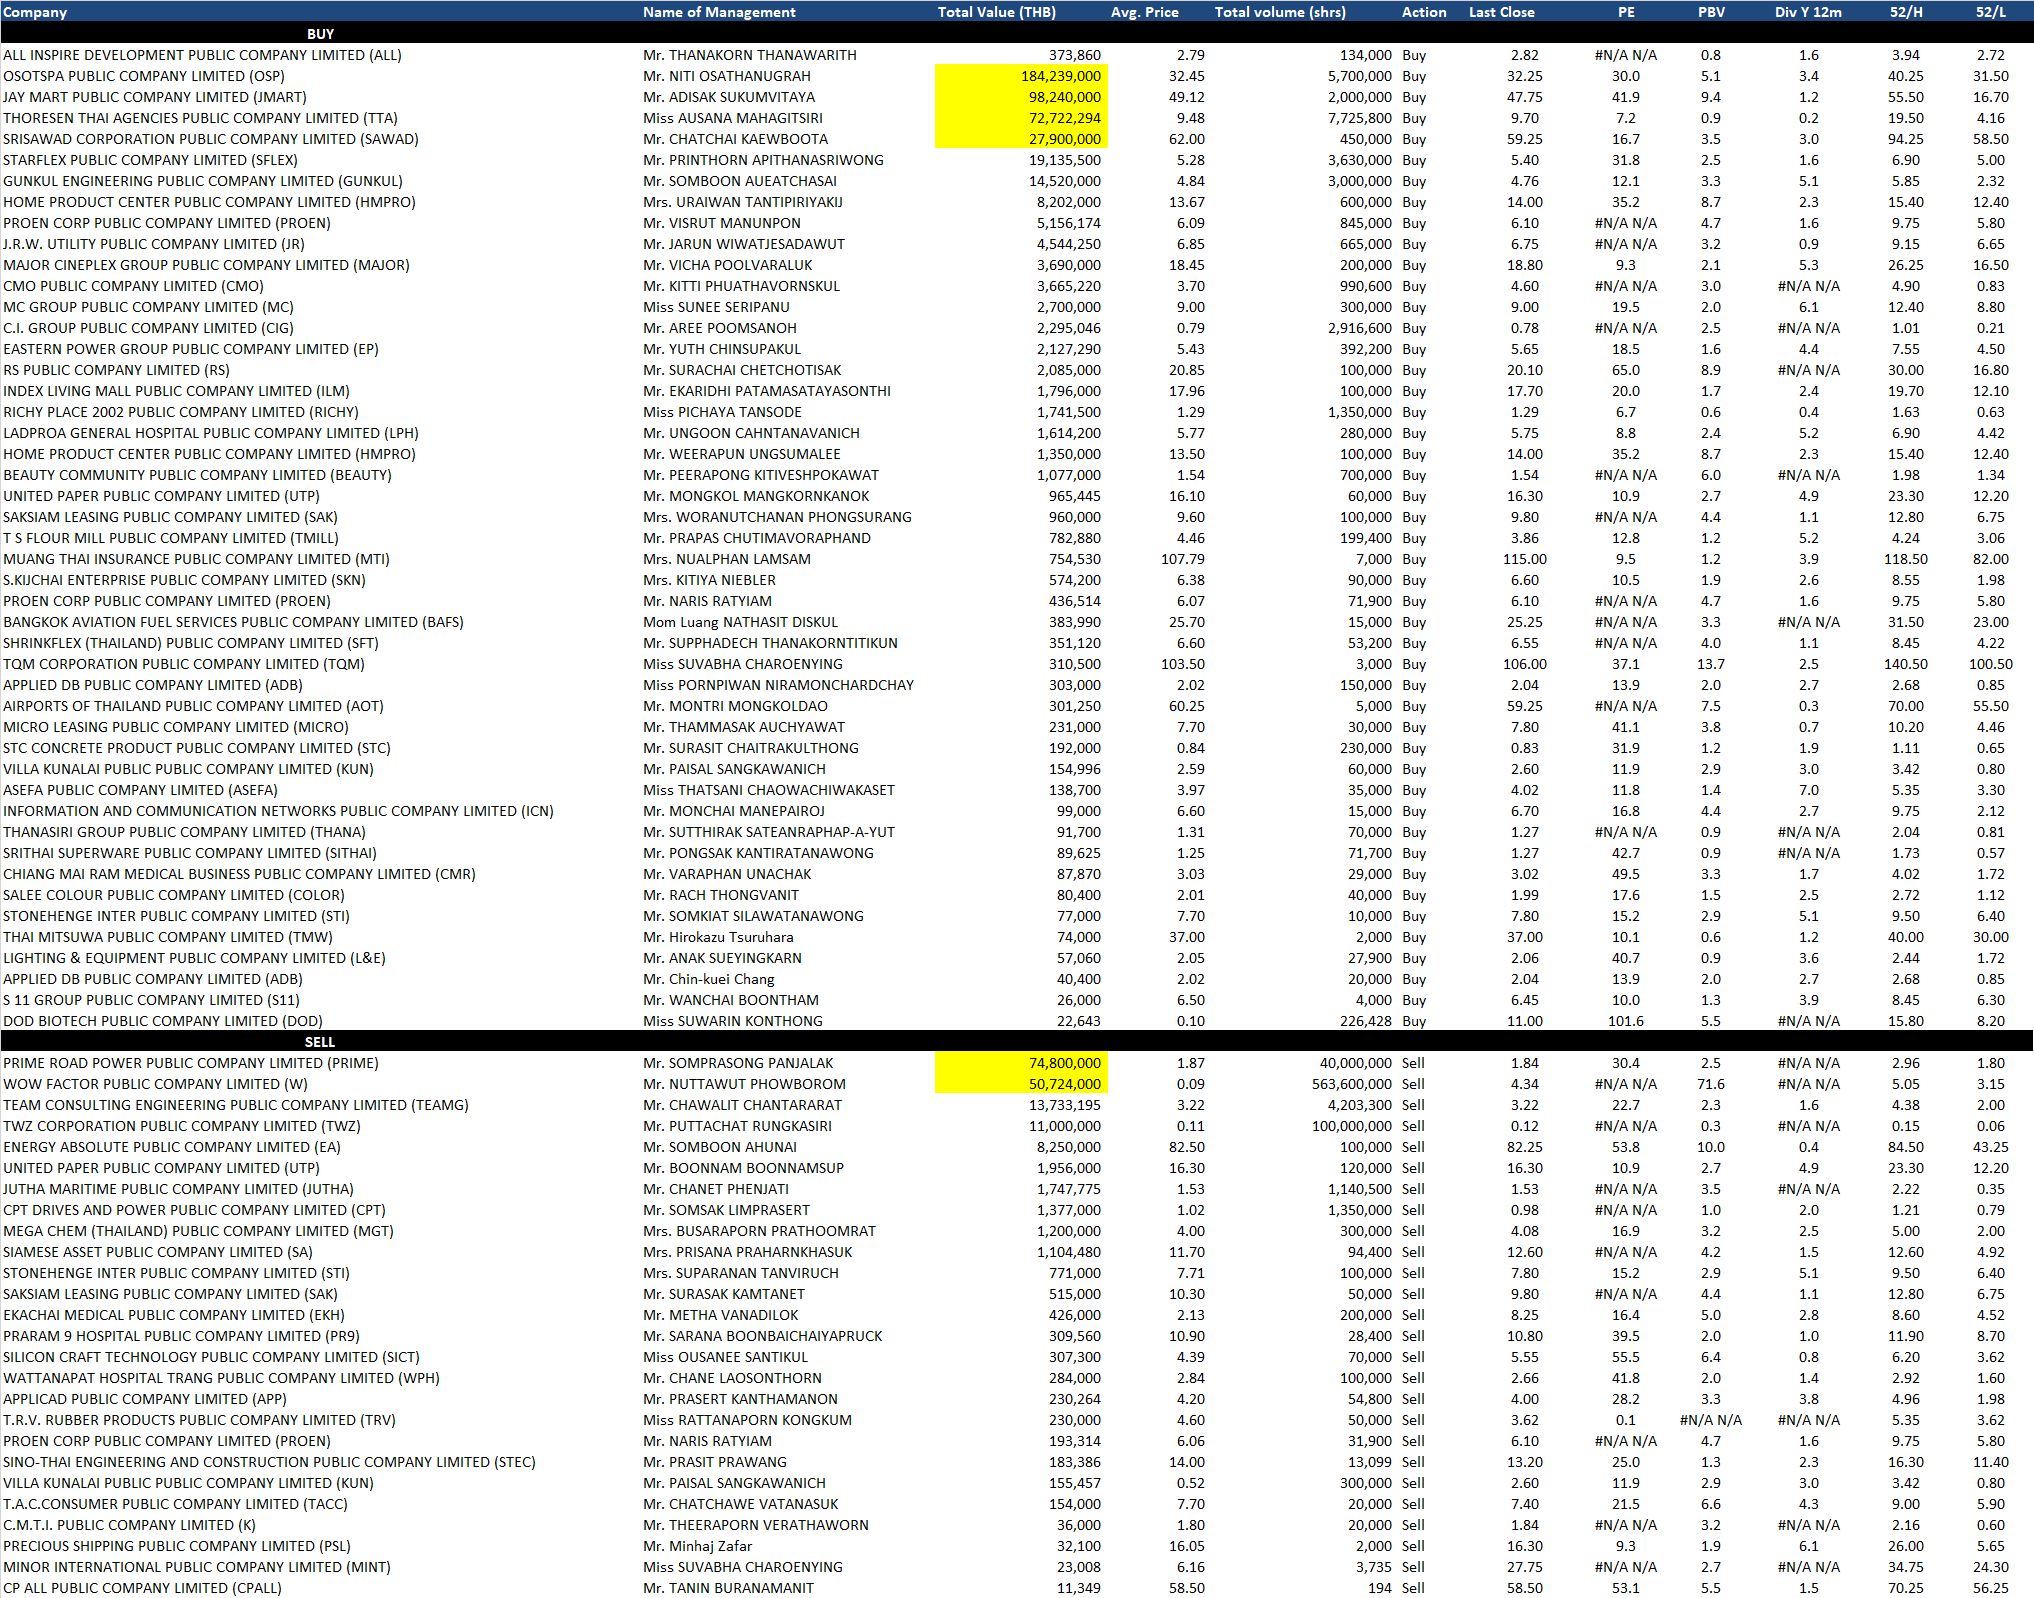Select INFORMATION AND COMMUNICATION NETWORKS (ICN) cell
This screenshot has height=1598, width=2034.
pyautogui.click(x=278, y=811)
